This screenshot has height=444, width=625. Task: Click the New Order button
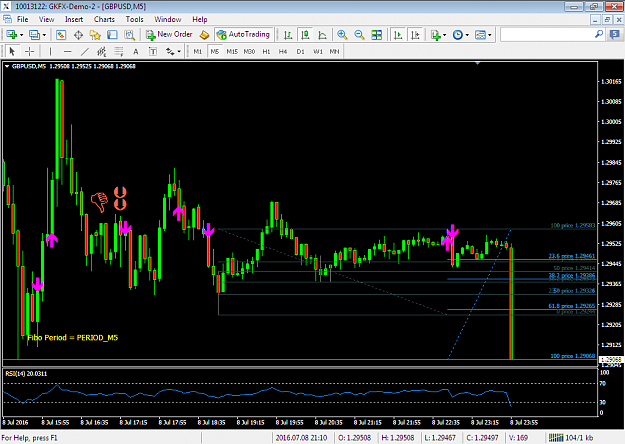point(169,35)
